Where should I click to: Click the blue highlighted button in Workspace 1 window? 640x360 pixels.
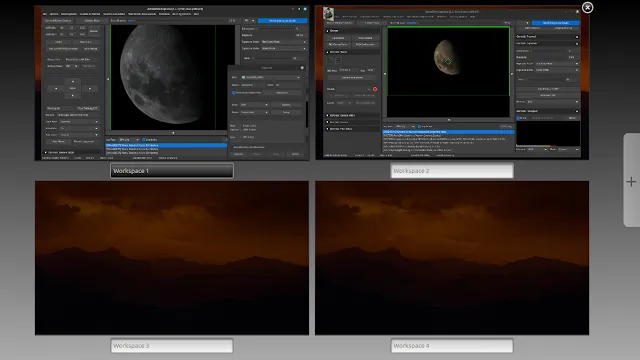click(282, 20)
